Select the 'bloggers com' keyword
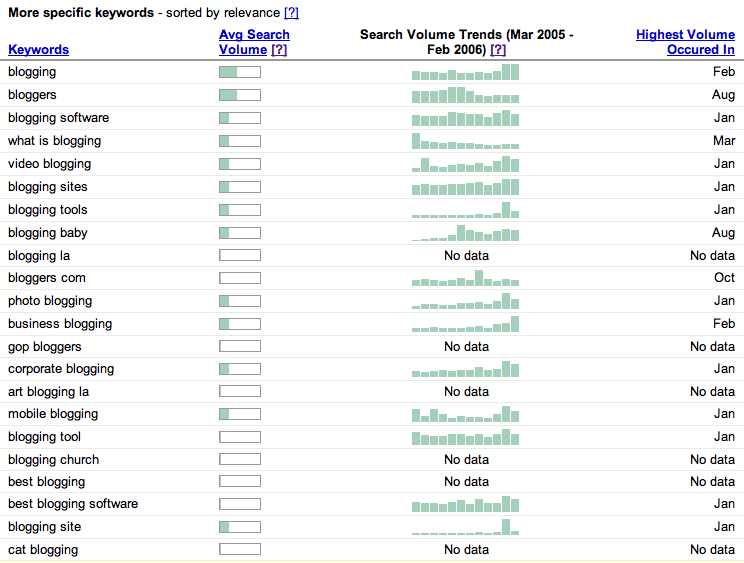 click(x=47, y=278)
